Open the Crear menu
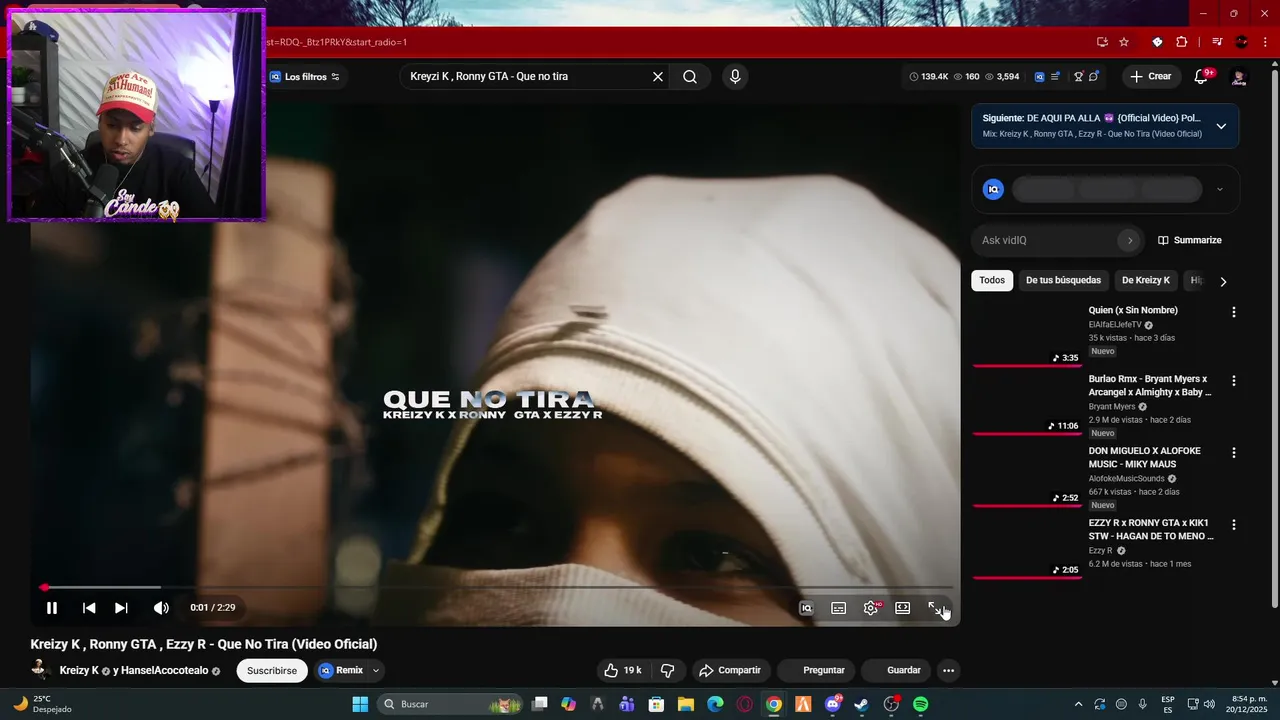Viewport: 1280px width, 720px height. (1150, 77)
